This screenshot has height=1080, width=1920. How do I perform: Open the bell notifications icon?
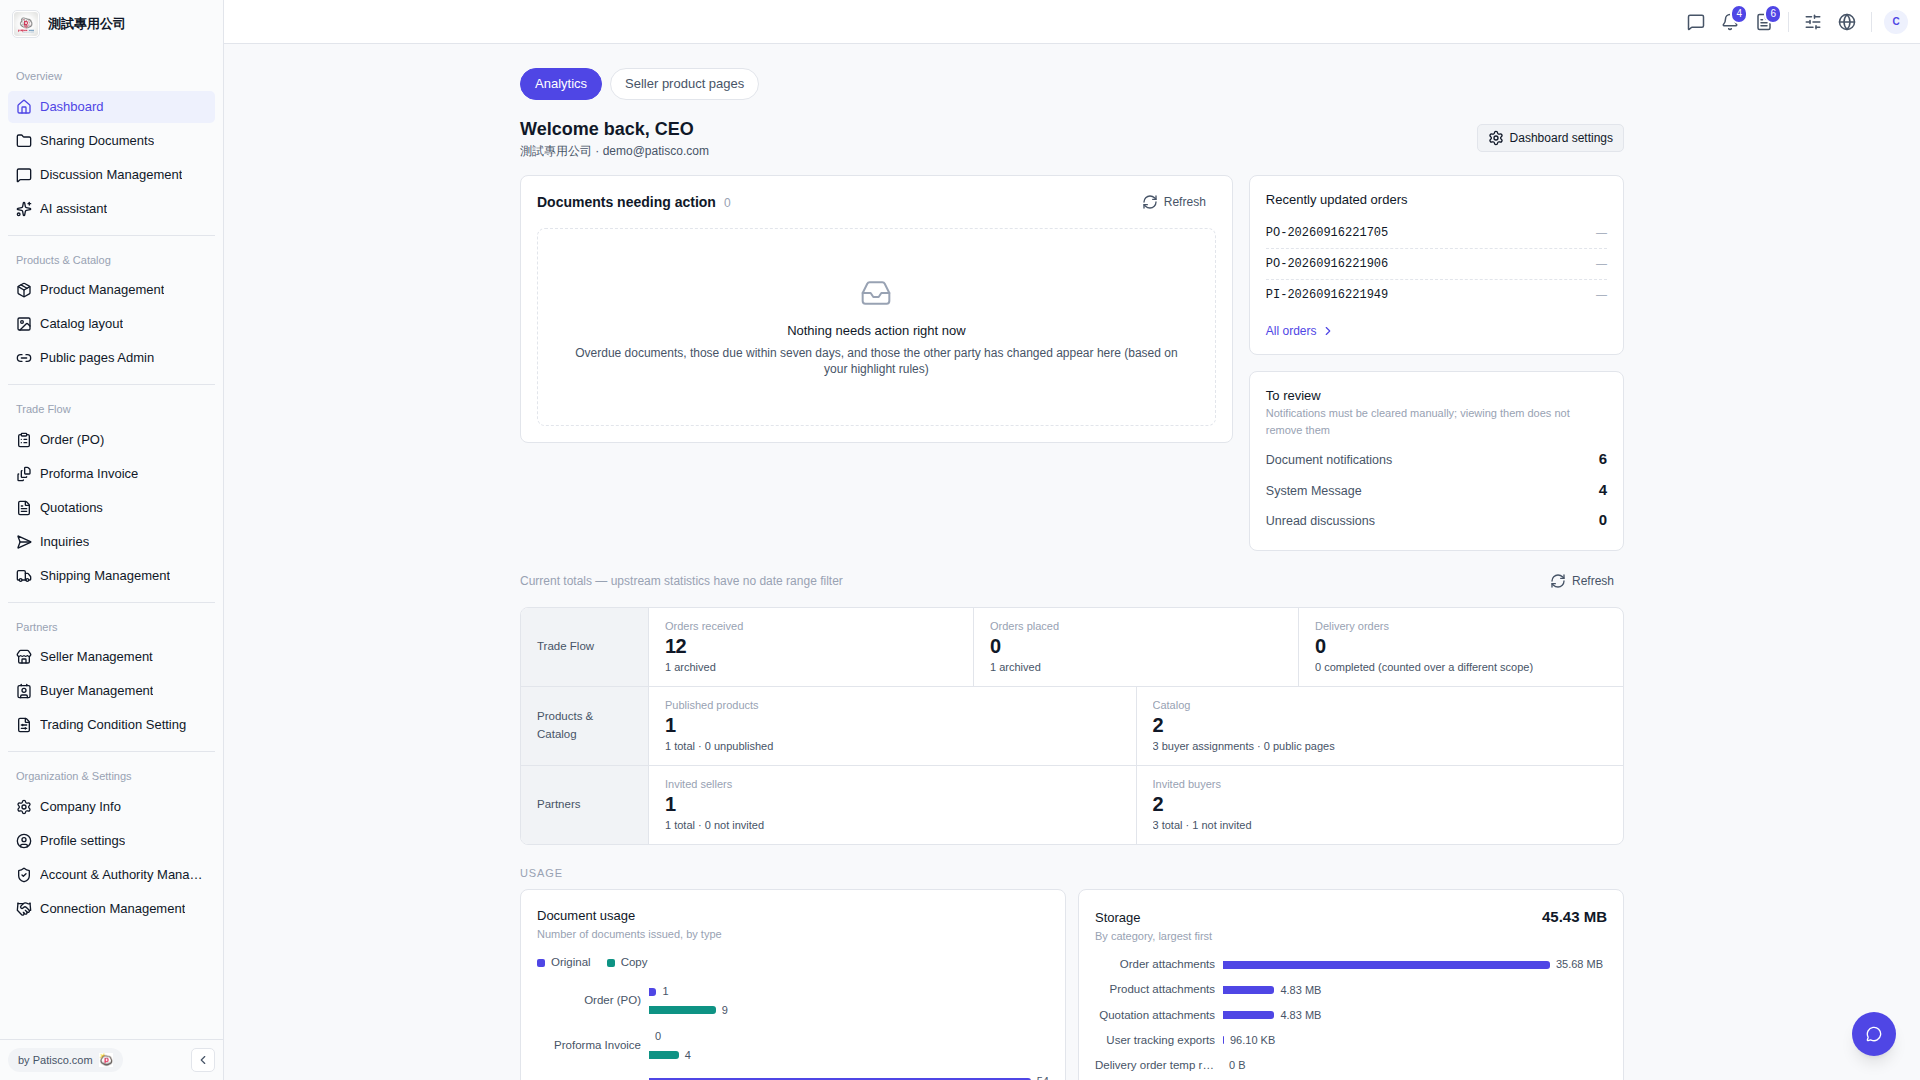pos(1730,22)
